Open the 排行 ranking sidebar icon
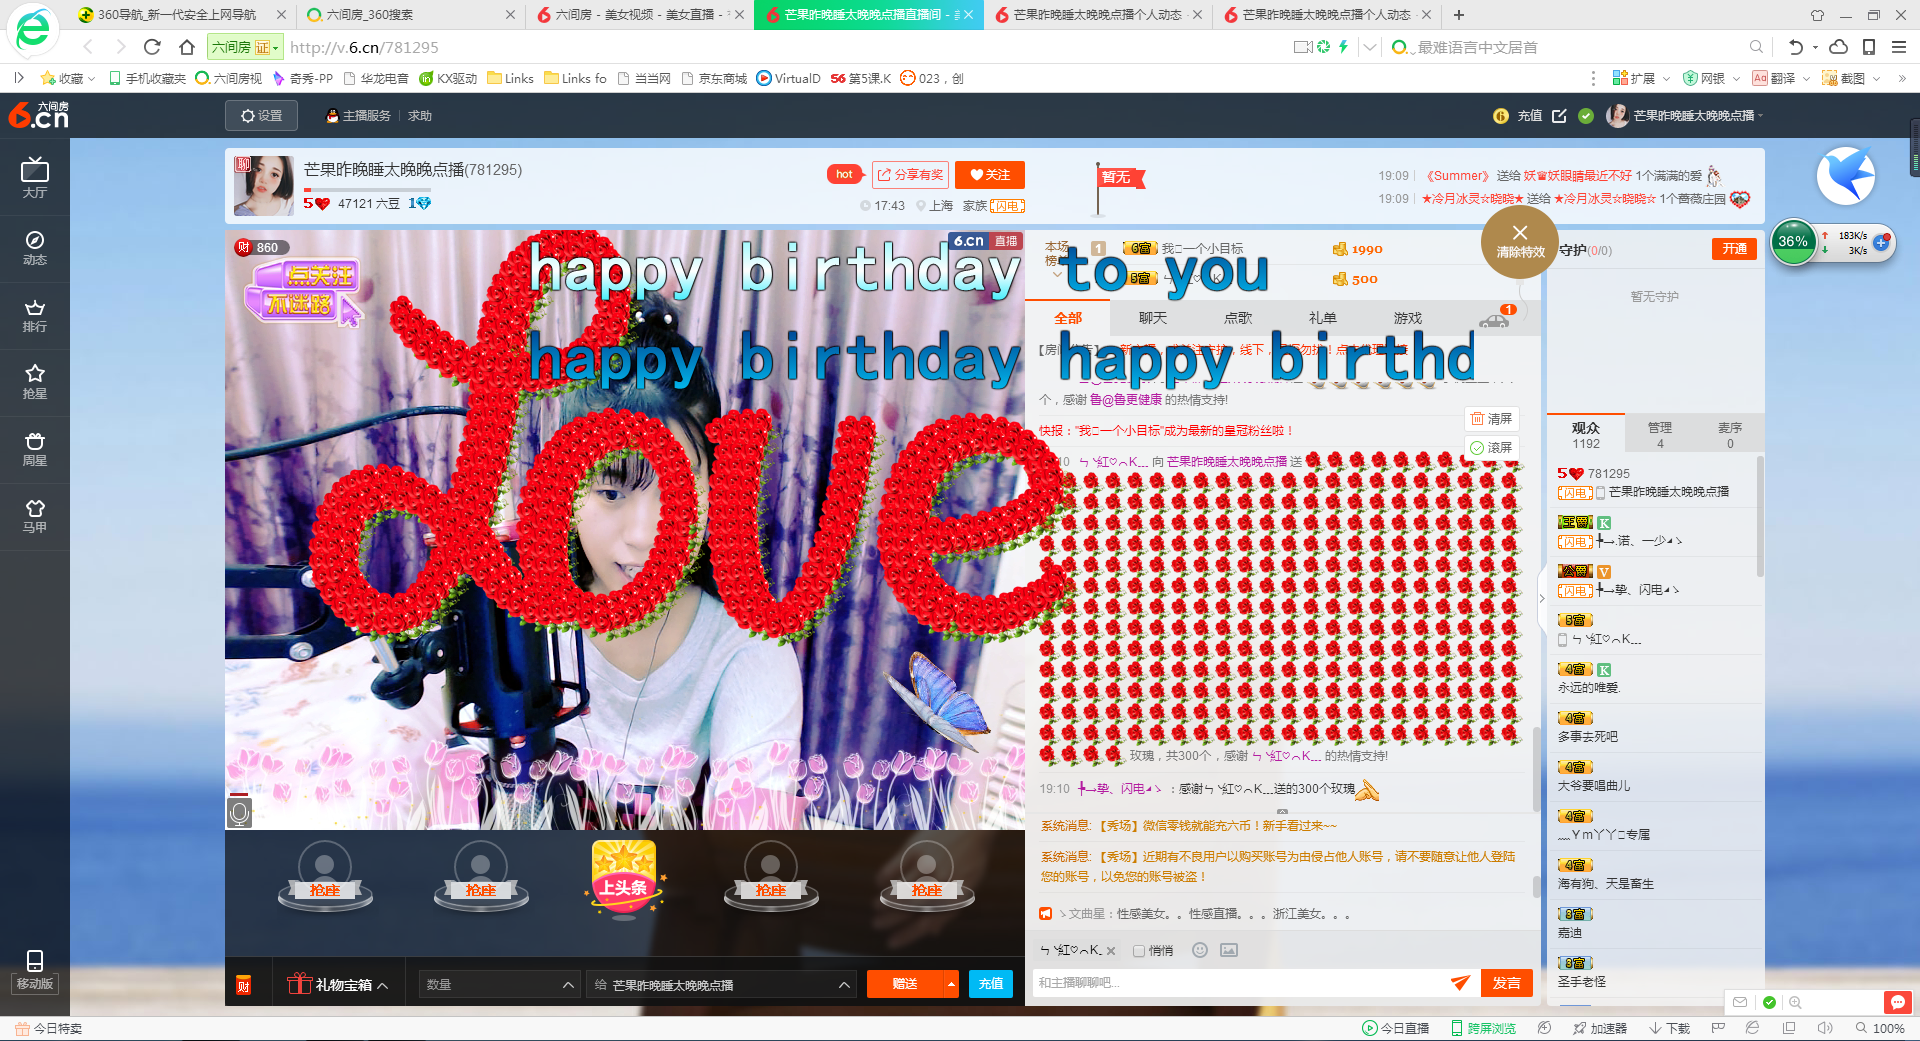Screen dimensions: 1920x1041 pyautogui.click(x=35, y=315)
